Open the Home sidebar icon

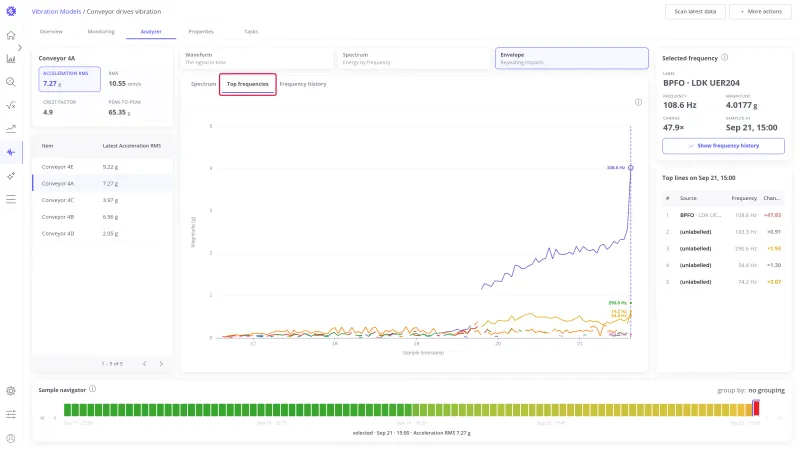coord(11,35)
